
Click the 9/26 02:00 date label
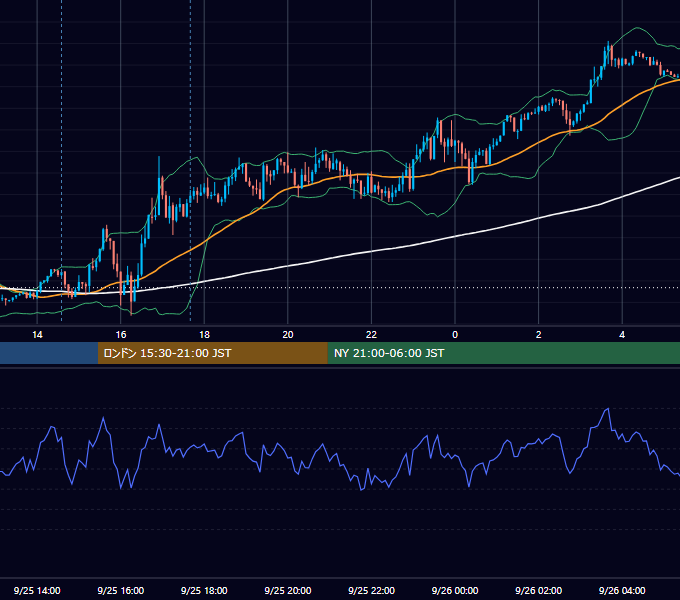[x=538, y=590]
